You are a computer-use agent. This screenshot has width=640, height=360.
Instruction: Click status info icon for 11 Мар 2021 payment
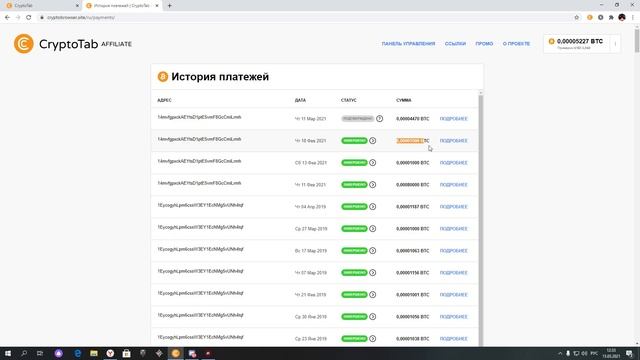(379, 119)
